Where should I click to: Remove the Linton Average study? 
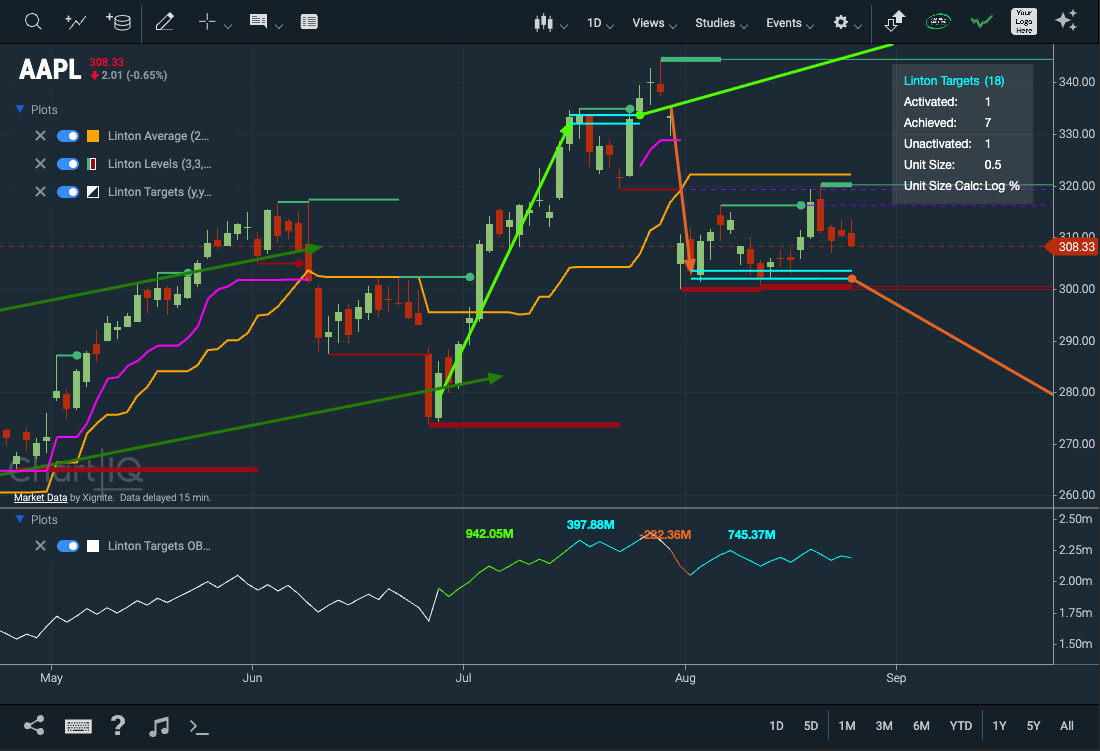point(40,136)
